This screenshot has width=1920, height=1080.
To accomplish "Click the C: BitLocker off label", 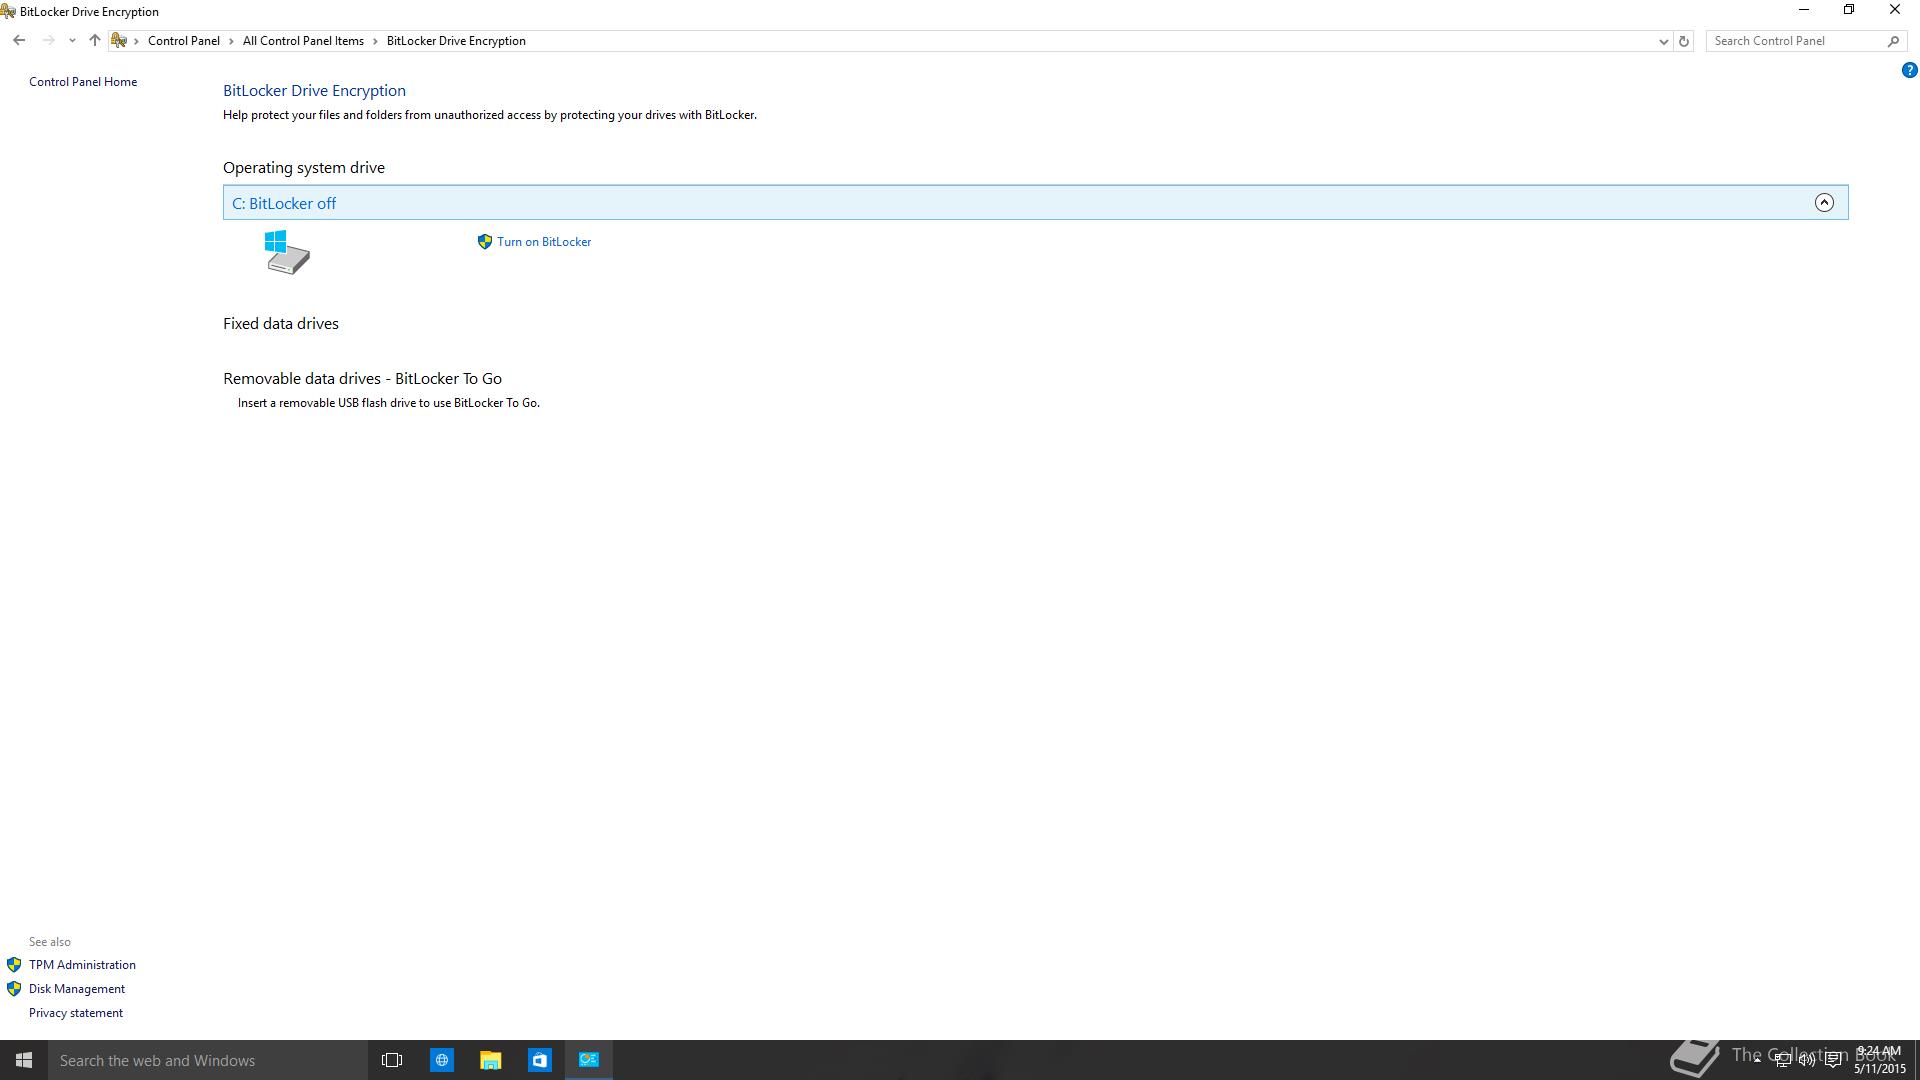I will click(284, 203).
